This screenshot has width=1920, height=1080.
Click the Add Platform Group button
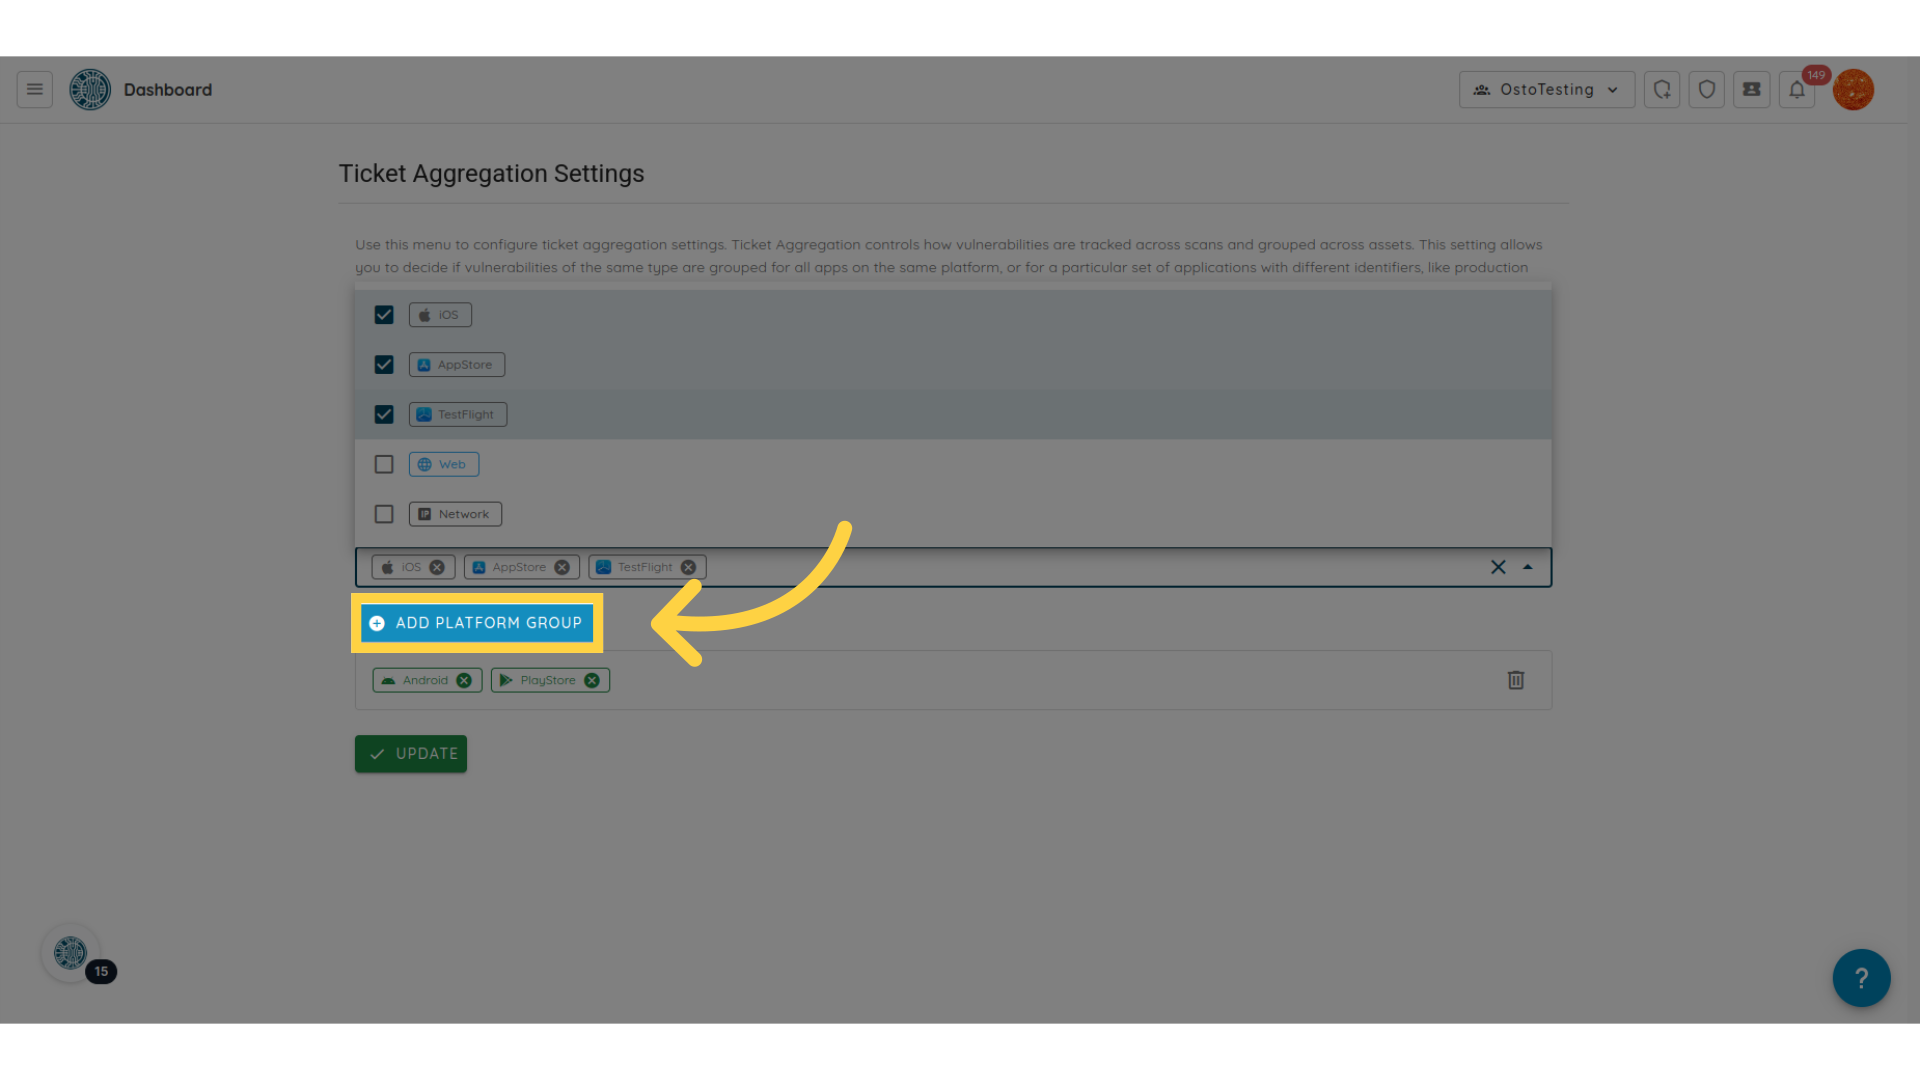click(477, 623)
